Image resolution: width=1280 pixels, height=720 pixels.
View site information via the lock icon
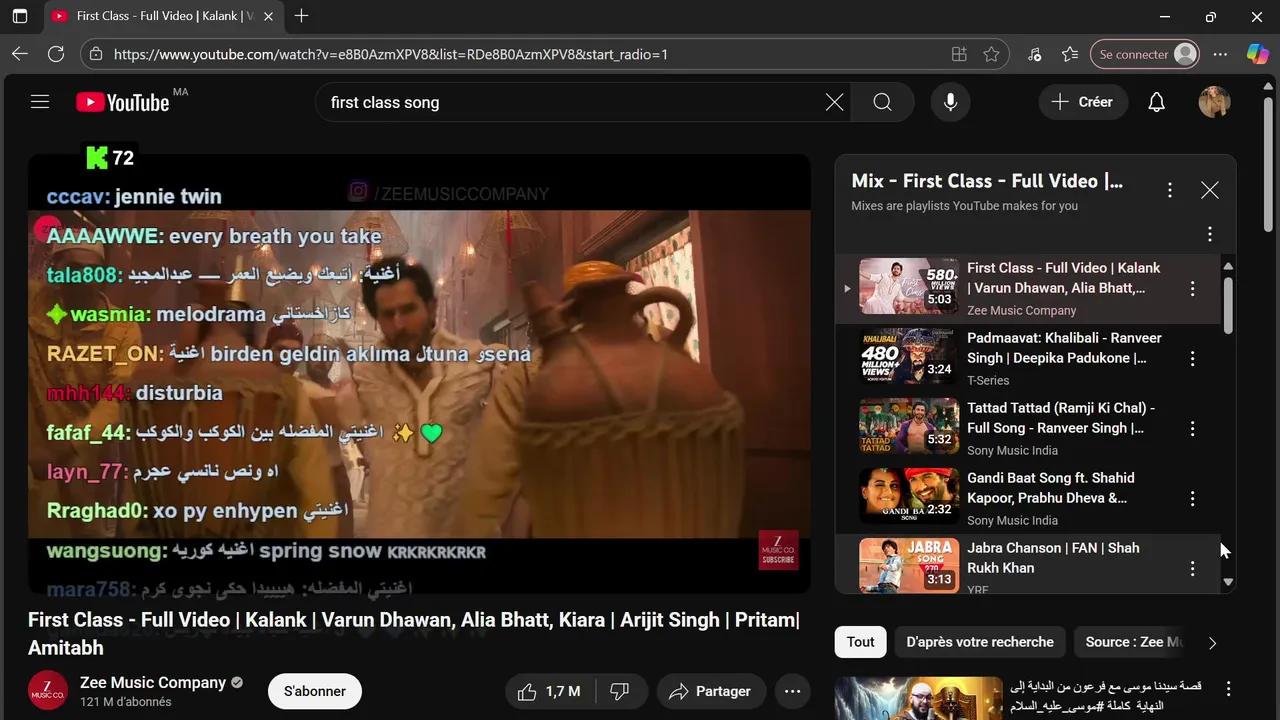pos(95,54)
